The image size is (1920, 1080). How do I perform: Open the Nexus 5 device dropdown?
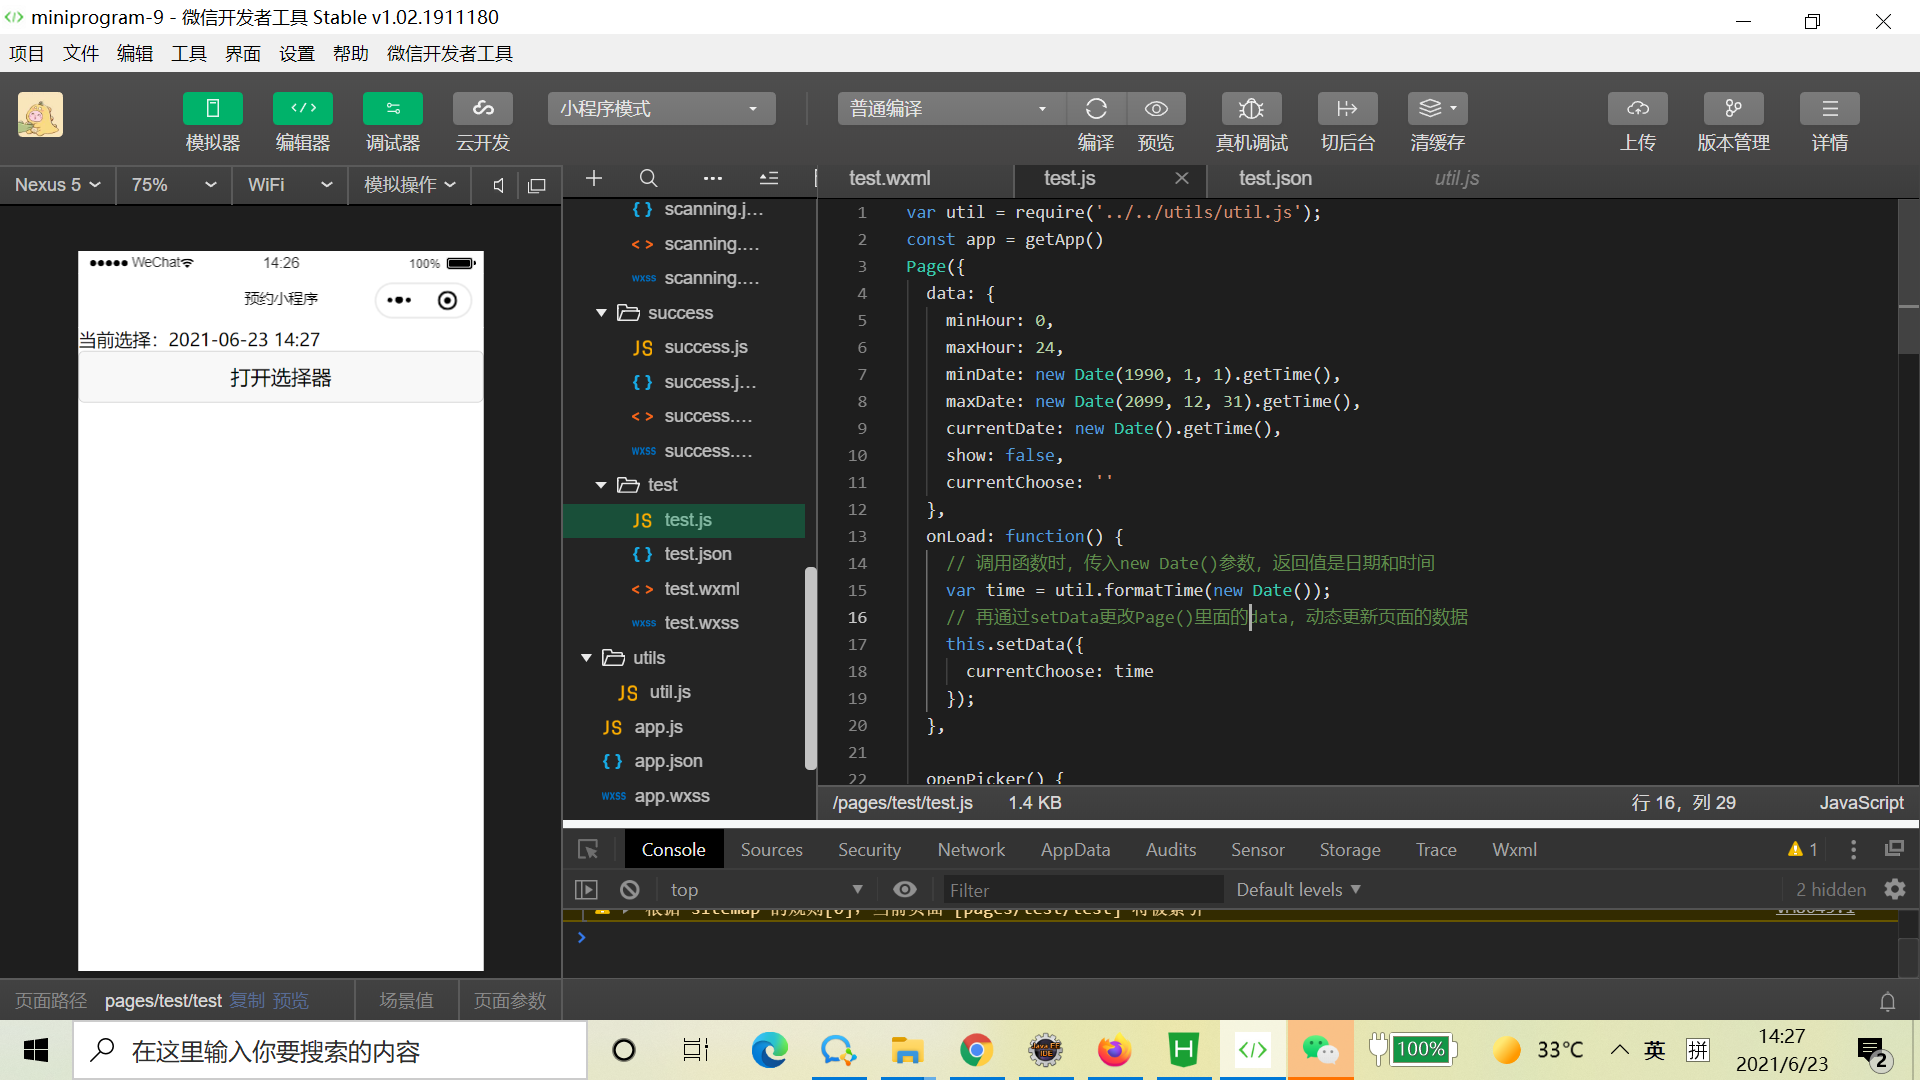pos(58,185)
